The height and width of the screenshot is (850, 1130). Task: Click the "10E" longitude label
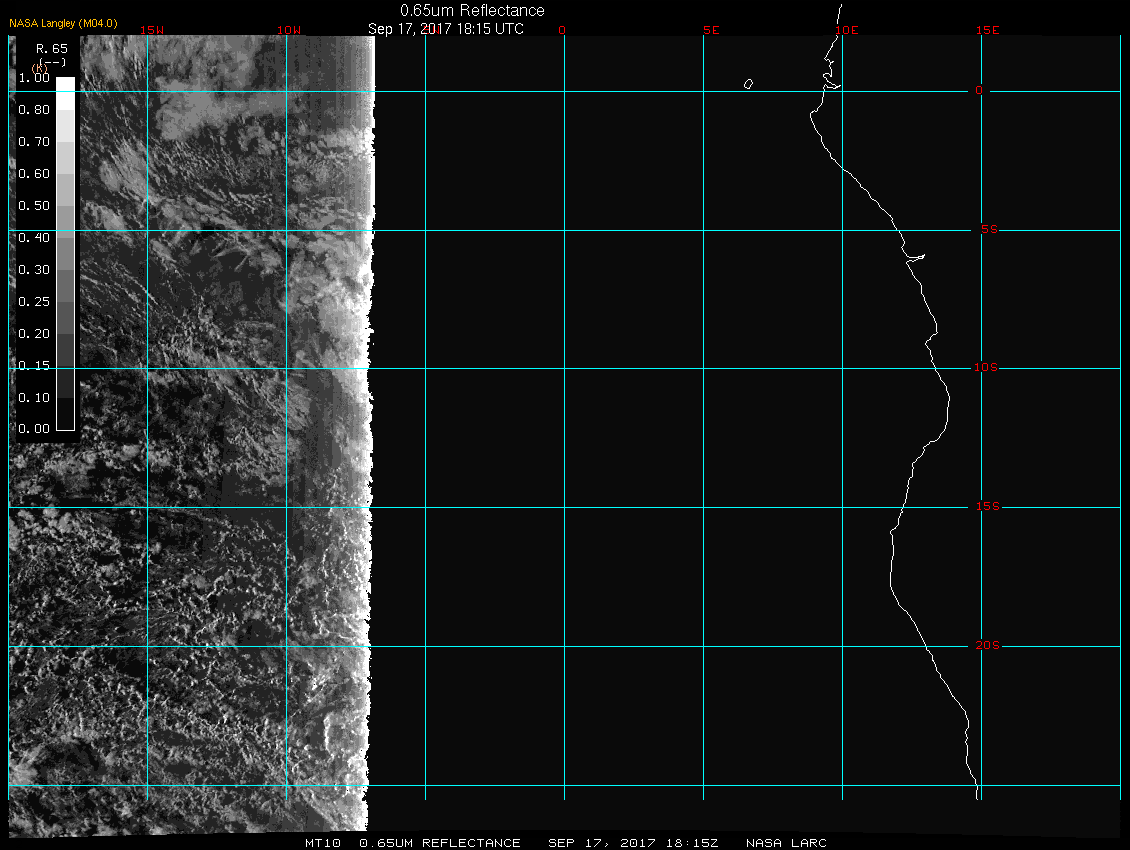pos(847,30)
